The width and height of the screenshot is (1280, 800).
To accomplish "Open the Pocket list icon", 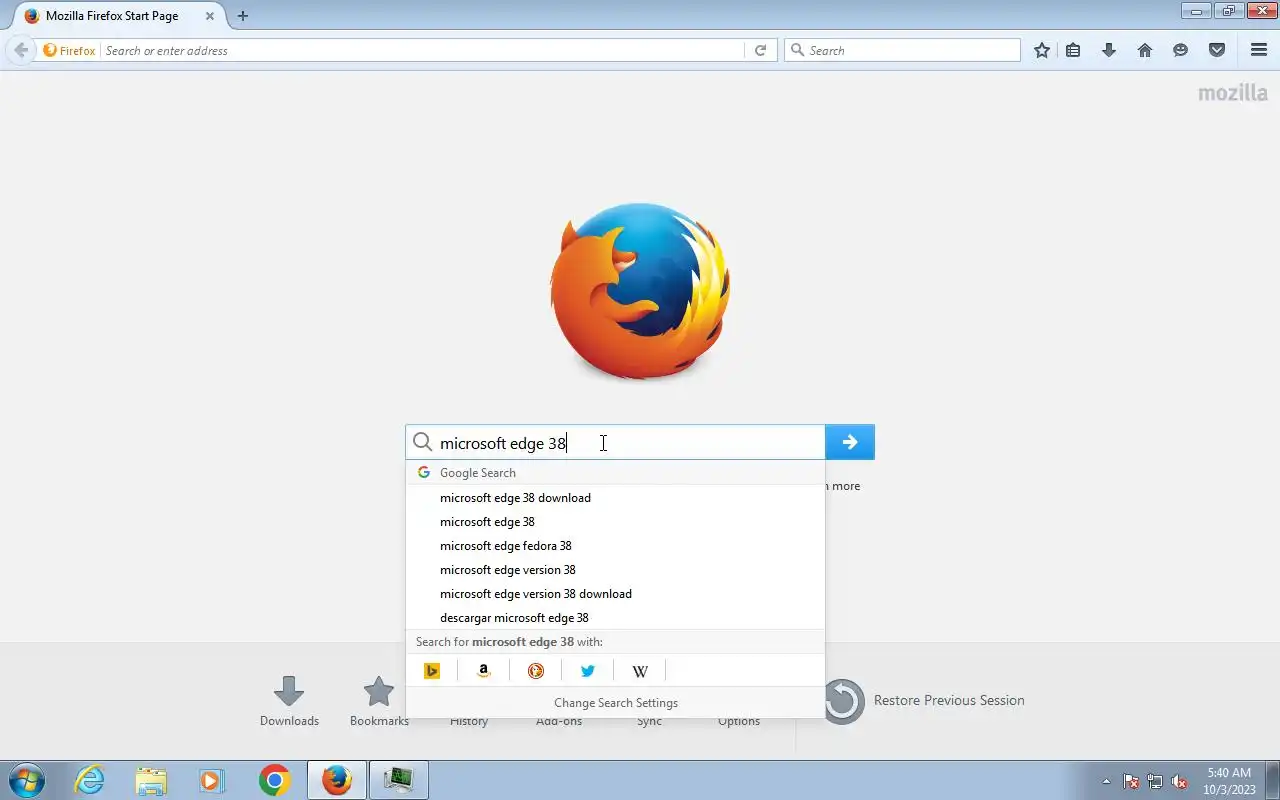I will pyautogui.click(x=1217, y=50).
